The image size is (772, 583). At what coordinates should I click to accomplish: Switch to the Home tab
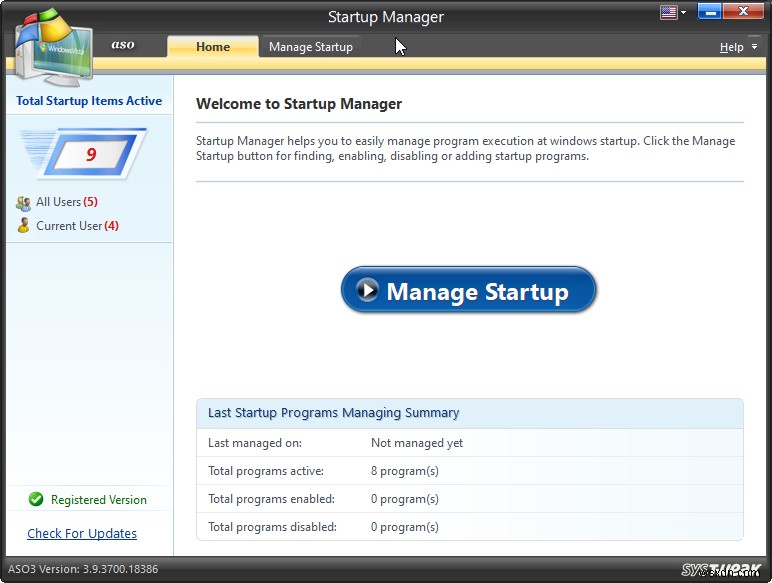(x=213, y=47)
